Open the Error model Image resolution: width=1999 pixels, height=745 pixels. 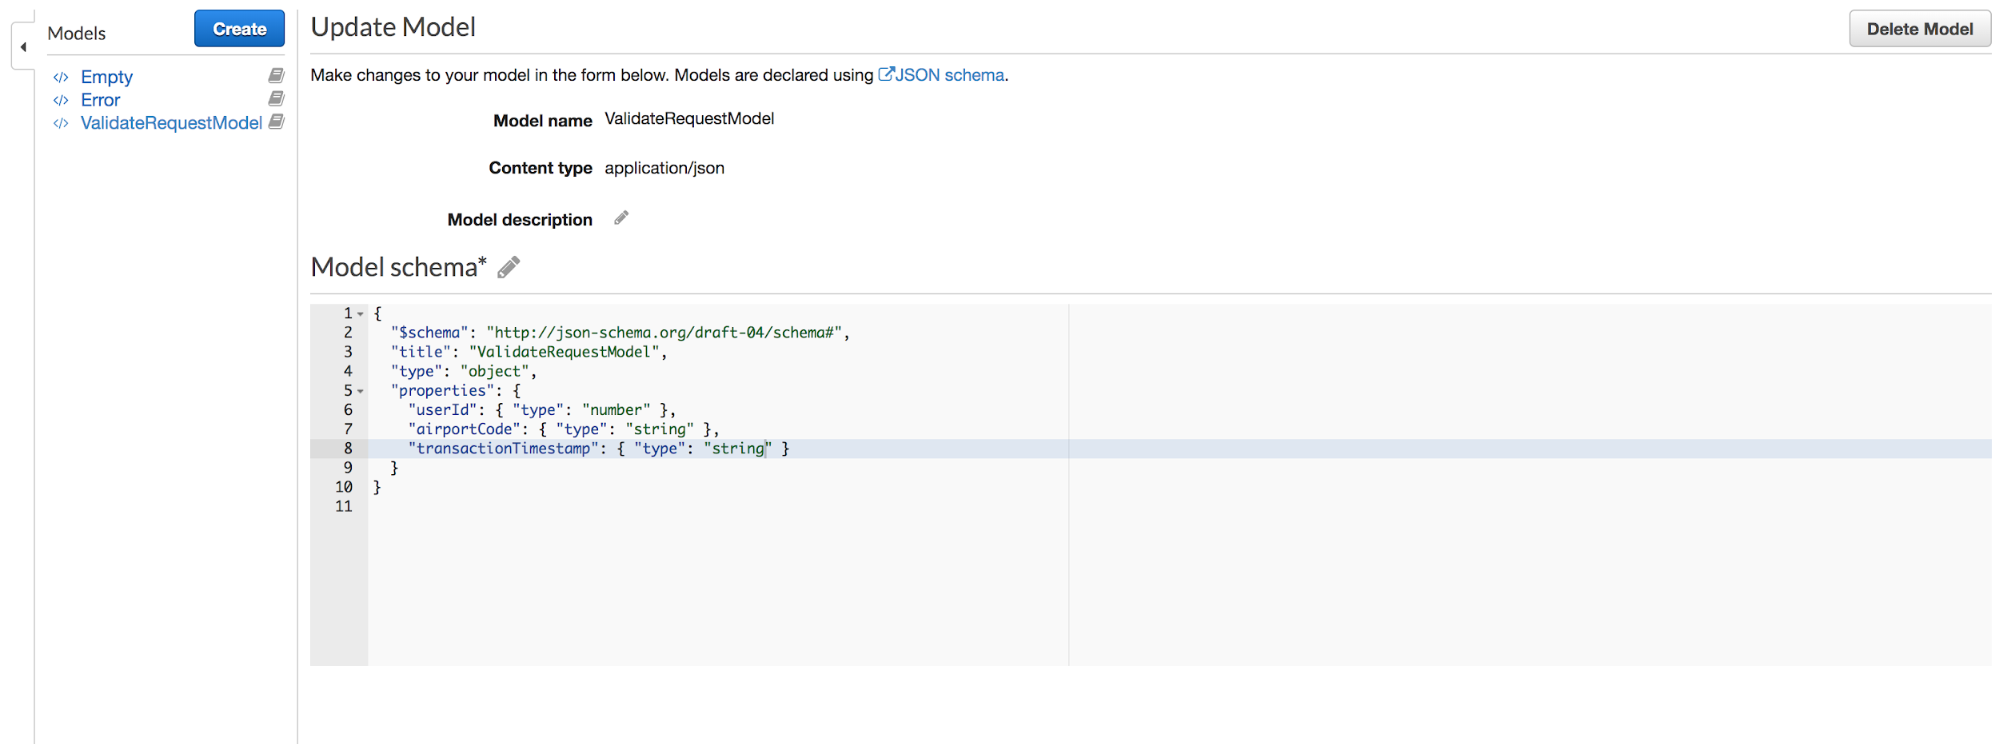point(100,100)
